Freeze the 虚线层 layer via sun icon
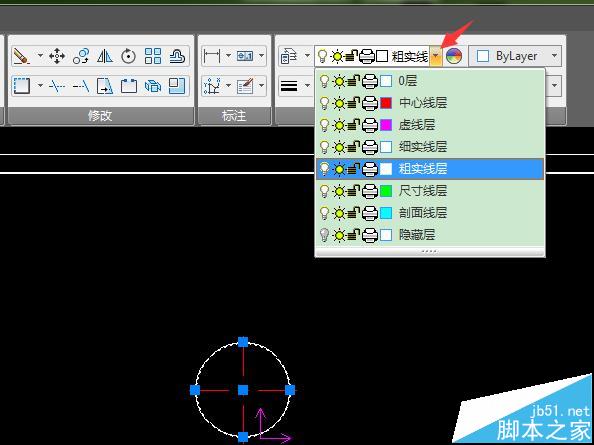The height and width of the screenshot is (445, 594). coord(339,125)
